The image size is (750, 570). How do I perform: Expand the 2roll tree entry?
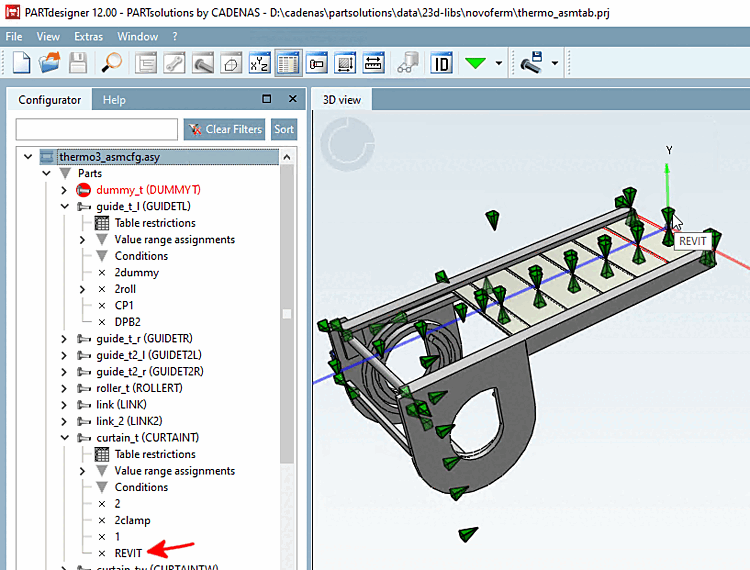83,289
